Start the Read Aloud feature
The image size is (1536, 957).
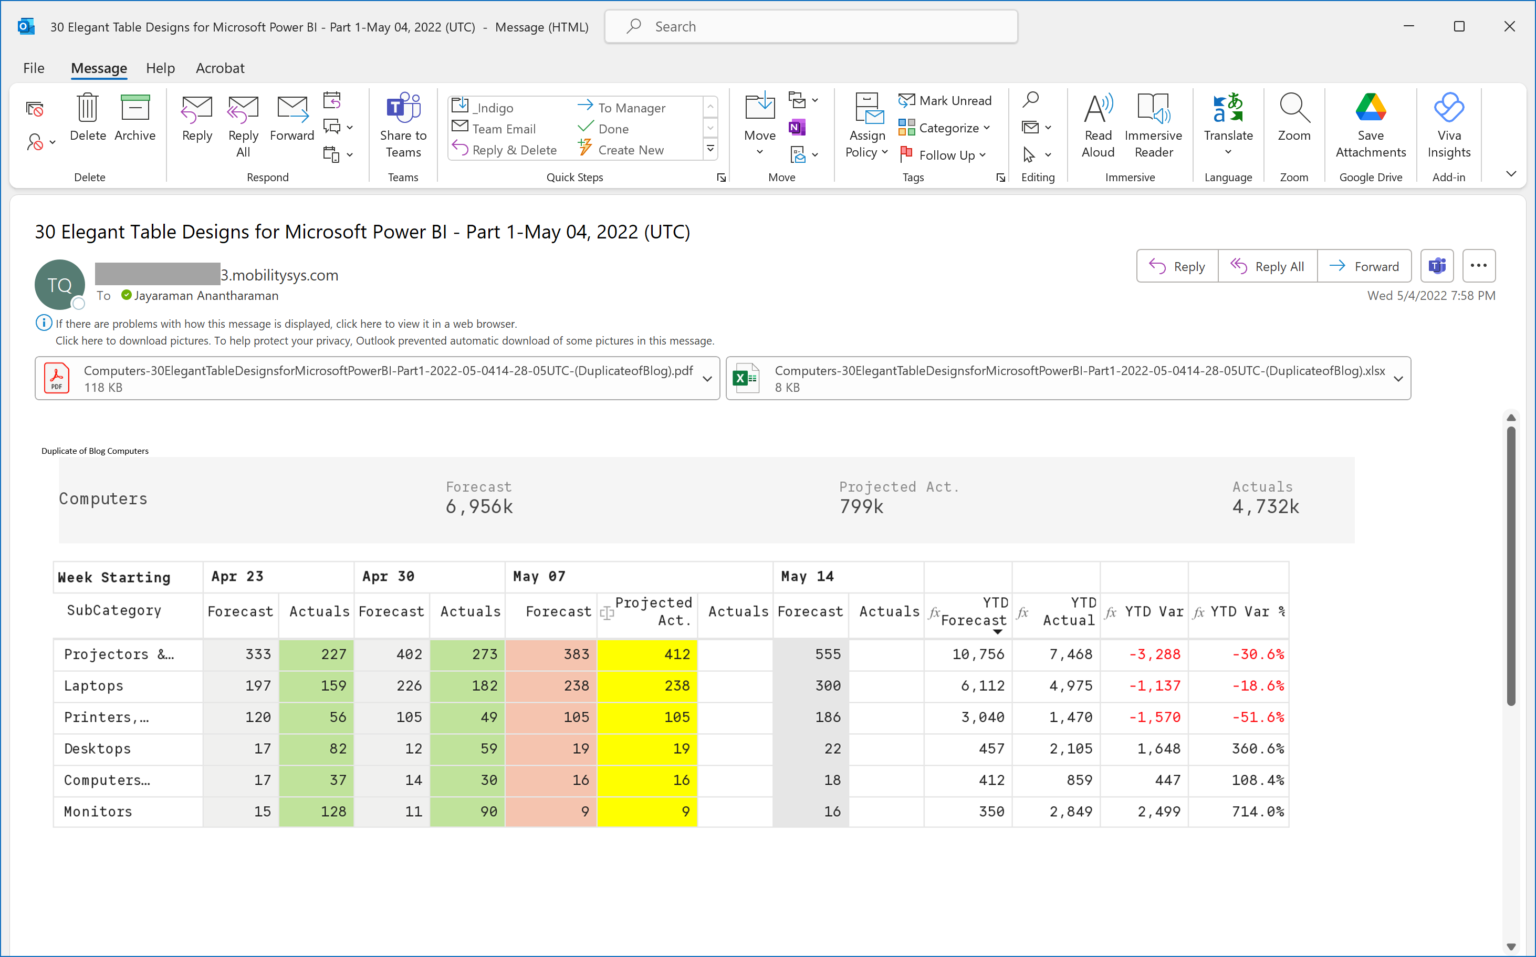1097,126
